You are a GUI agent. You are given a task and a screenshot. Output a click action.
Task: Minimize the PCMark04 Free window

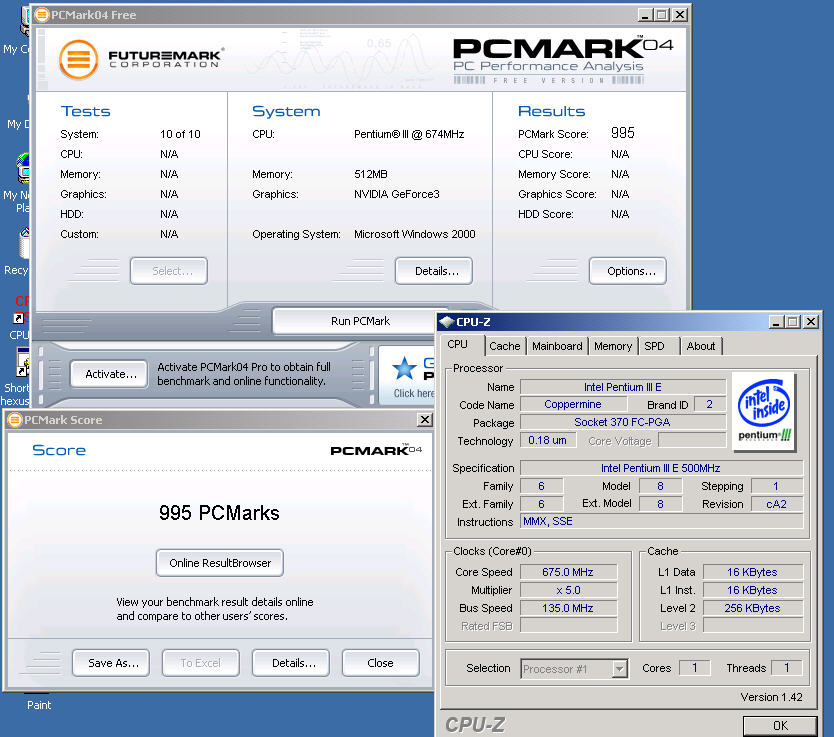click(645, 15)
